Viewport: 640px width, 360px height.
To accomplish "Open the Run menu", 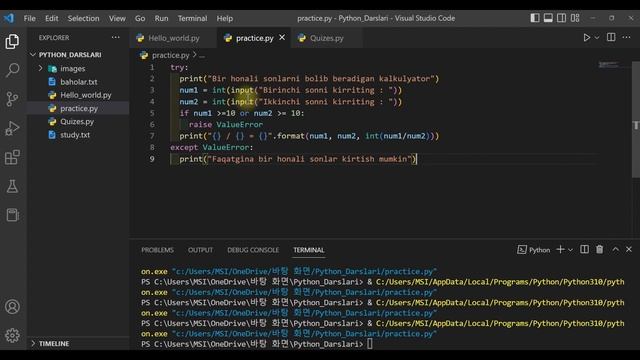I will [161, 18].
